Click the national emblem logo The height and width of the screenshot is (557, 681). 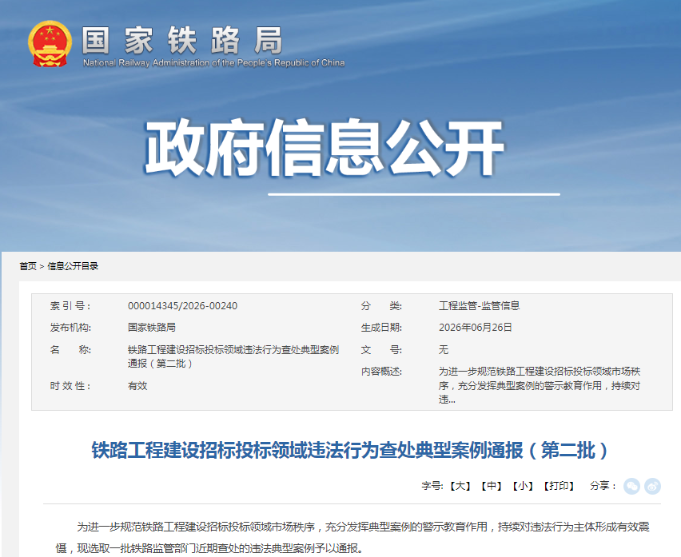(x=50, y=43)
